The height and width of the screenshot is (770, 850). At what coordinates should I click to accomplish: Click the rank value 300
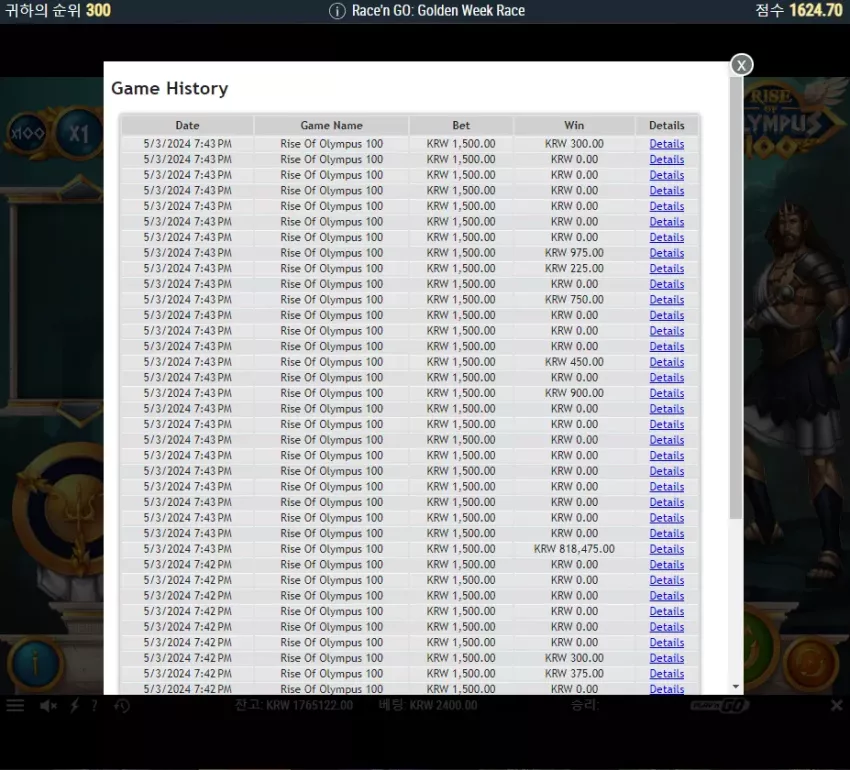tap(98, 10)
